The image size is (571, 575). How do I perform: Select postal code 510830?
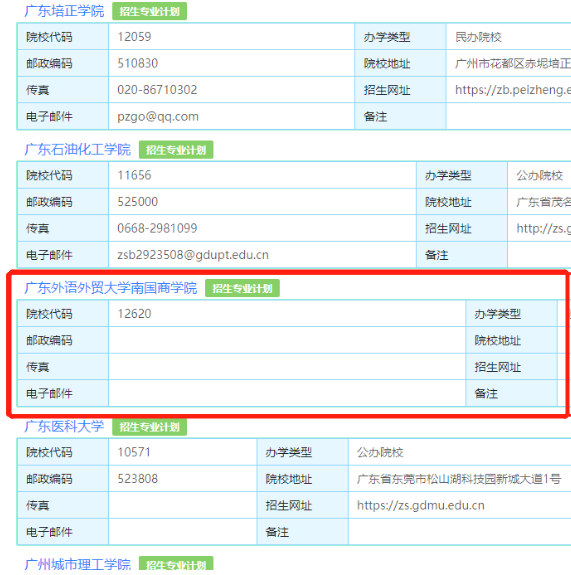[138, 63]
